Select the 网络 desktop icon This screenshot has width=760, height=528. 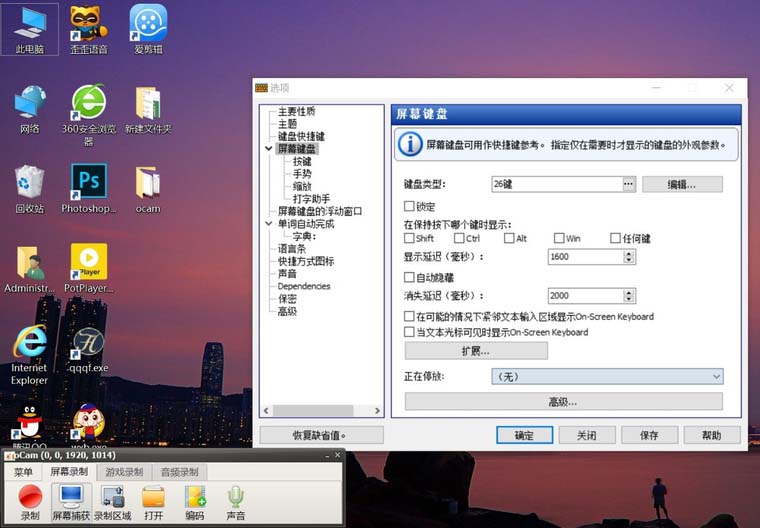(x=30, y=110)
